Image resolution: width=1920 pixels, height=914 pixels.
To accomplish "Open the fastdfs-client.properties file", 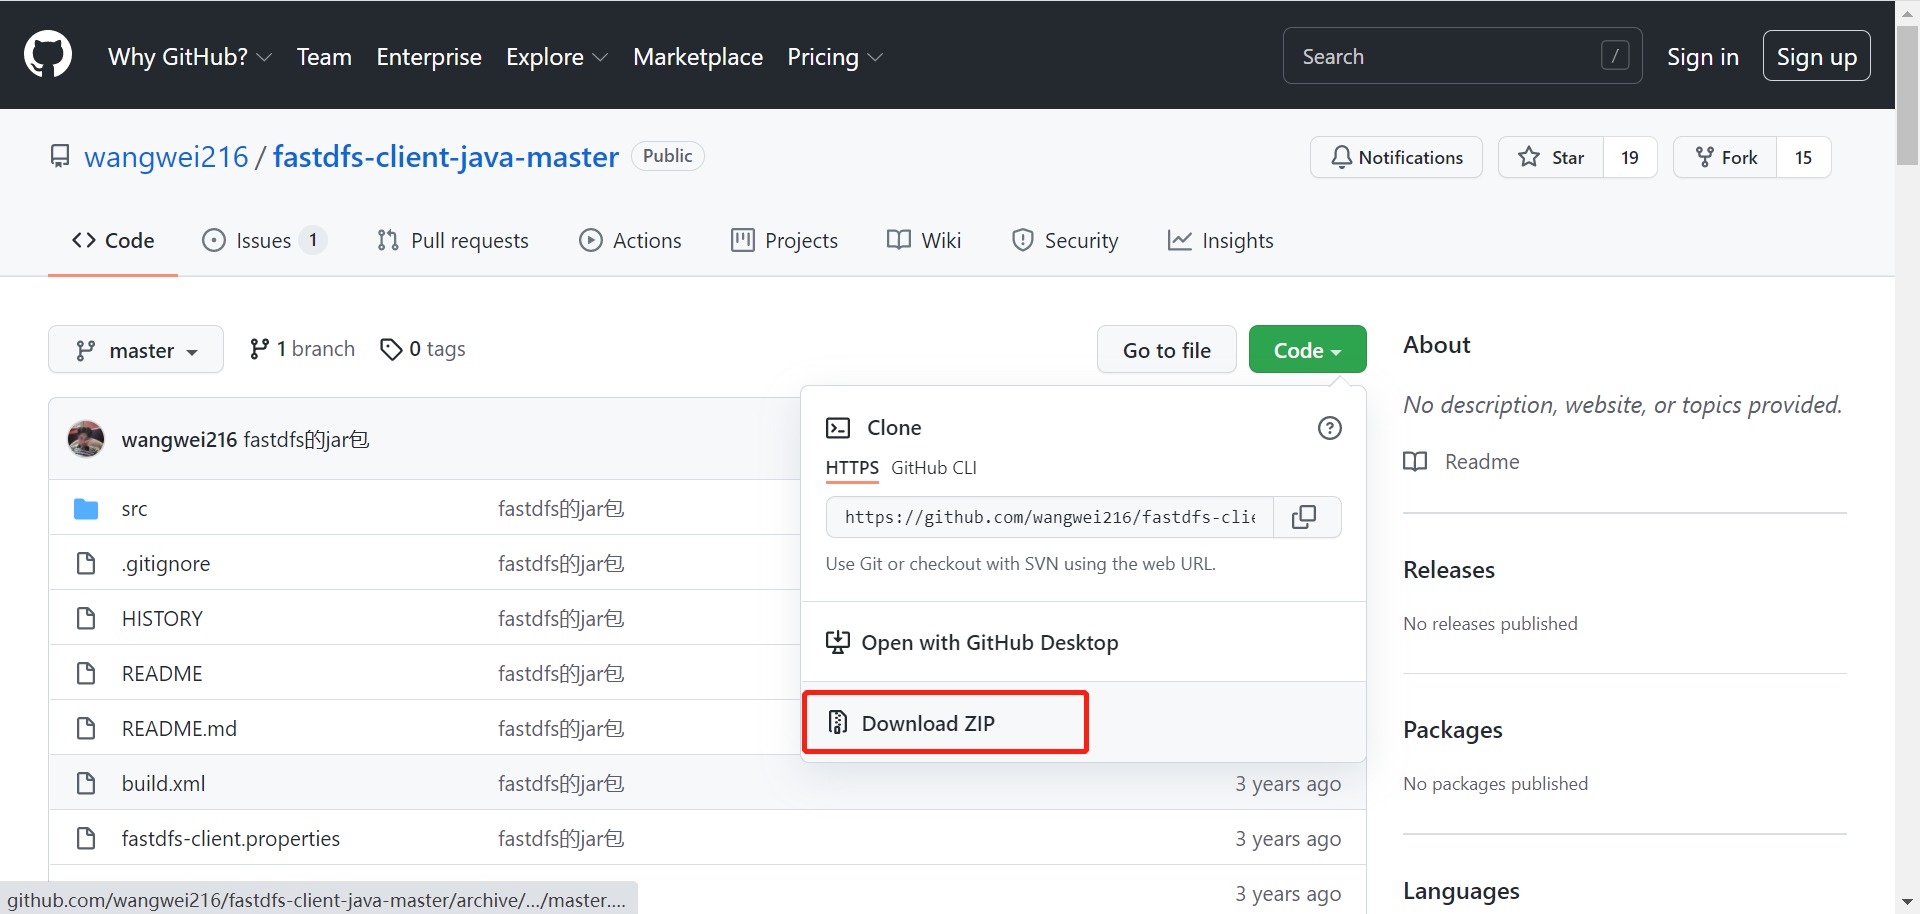I will pos(231,839).
